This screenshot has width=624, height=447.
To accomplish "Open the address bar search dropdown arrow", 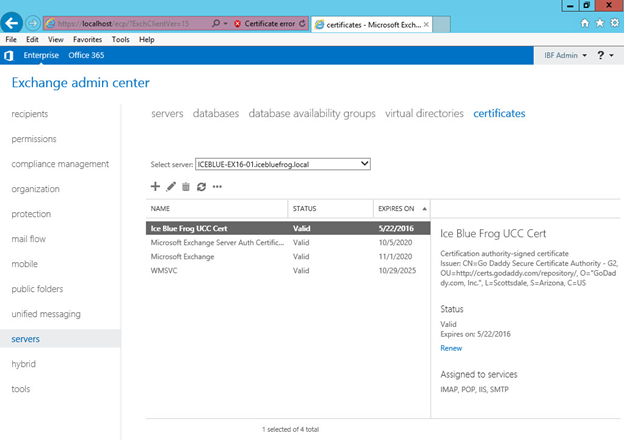I will click(x=226, y=23).
